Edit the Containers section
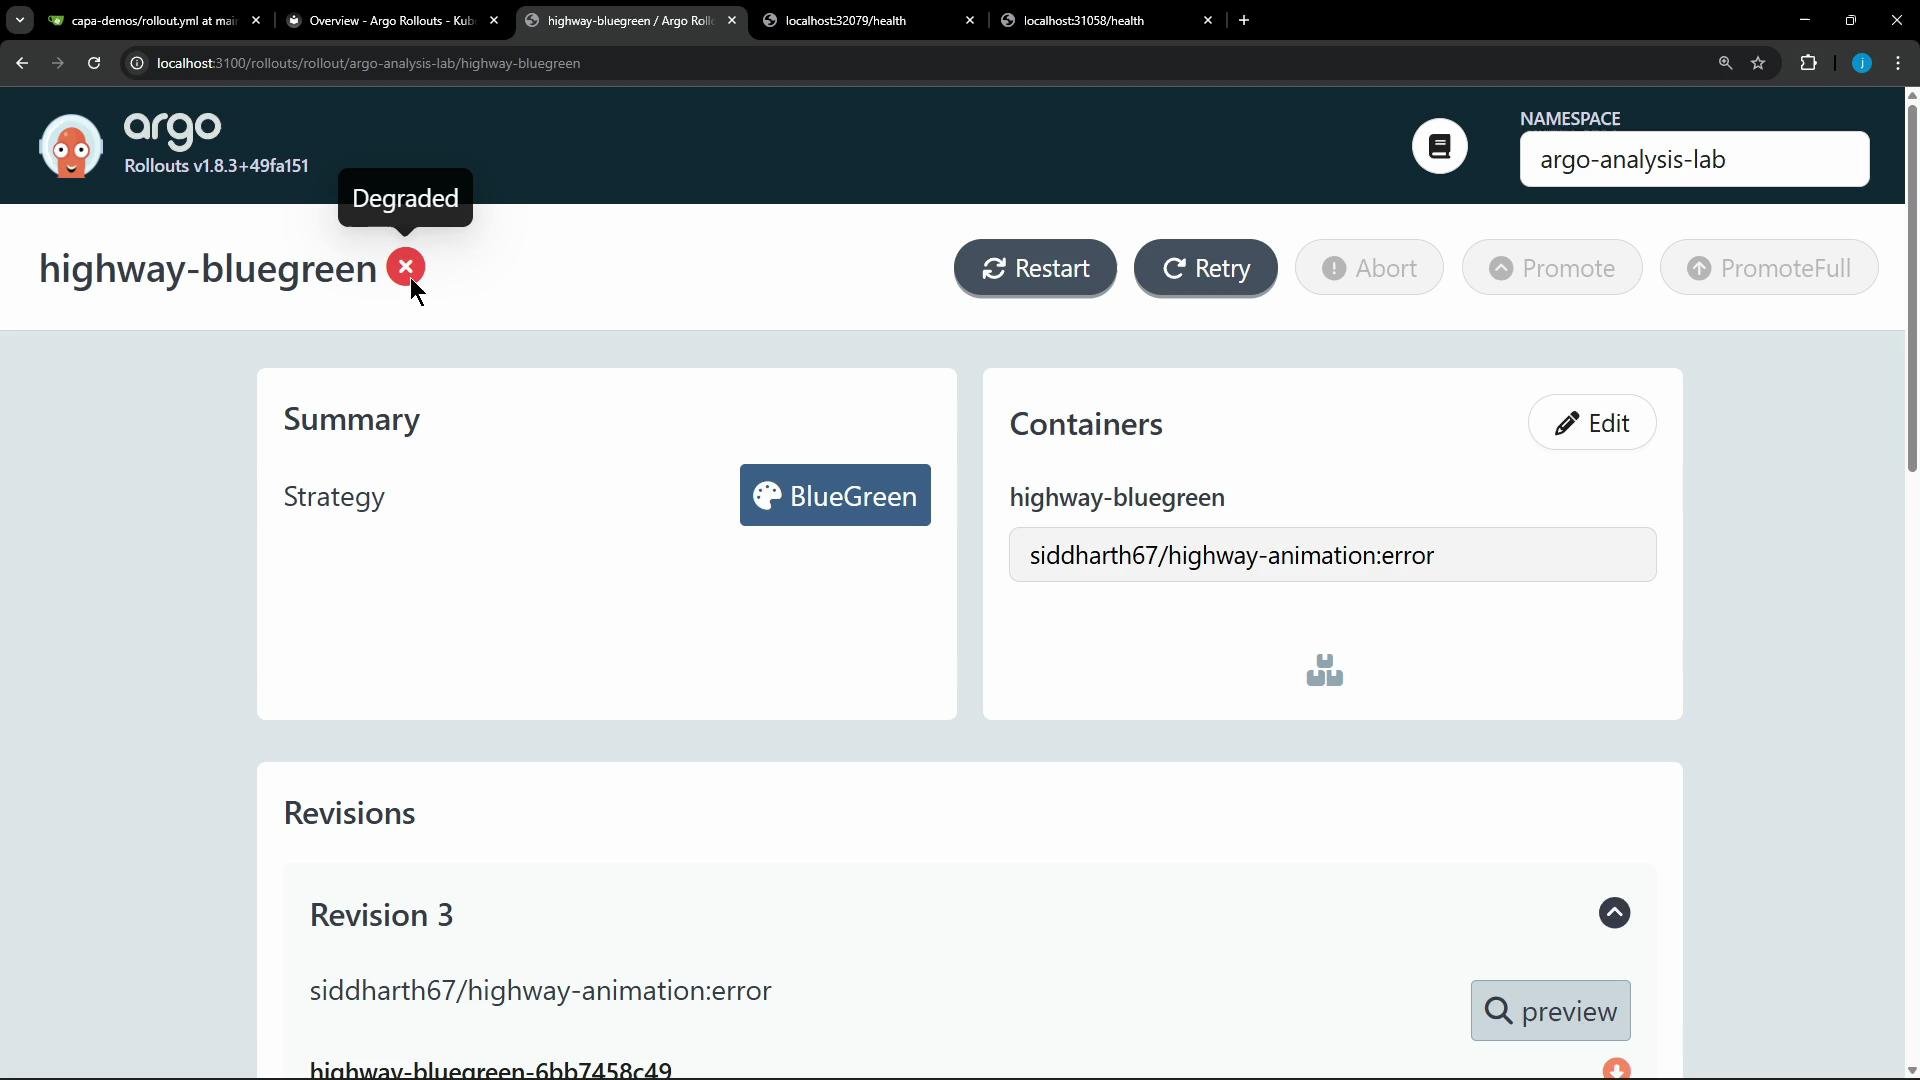The image size is (1920, 1080). coord(1592,423)
